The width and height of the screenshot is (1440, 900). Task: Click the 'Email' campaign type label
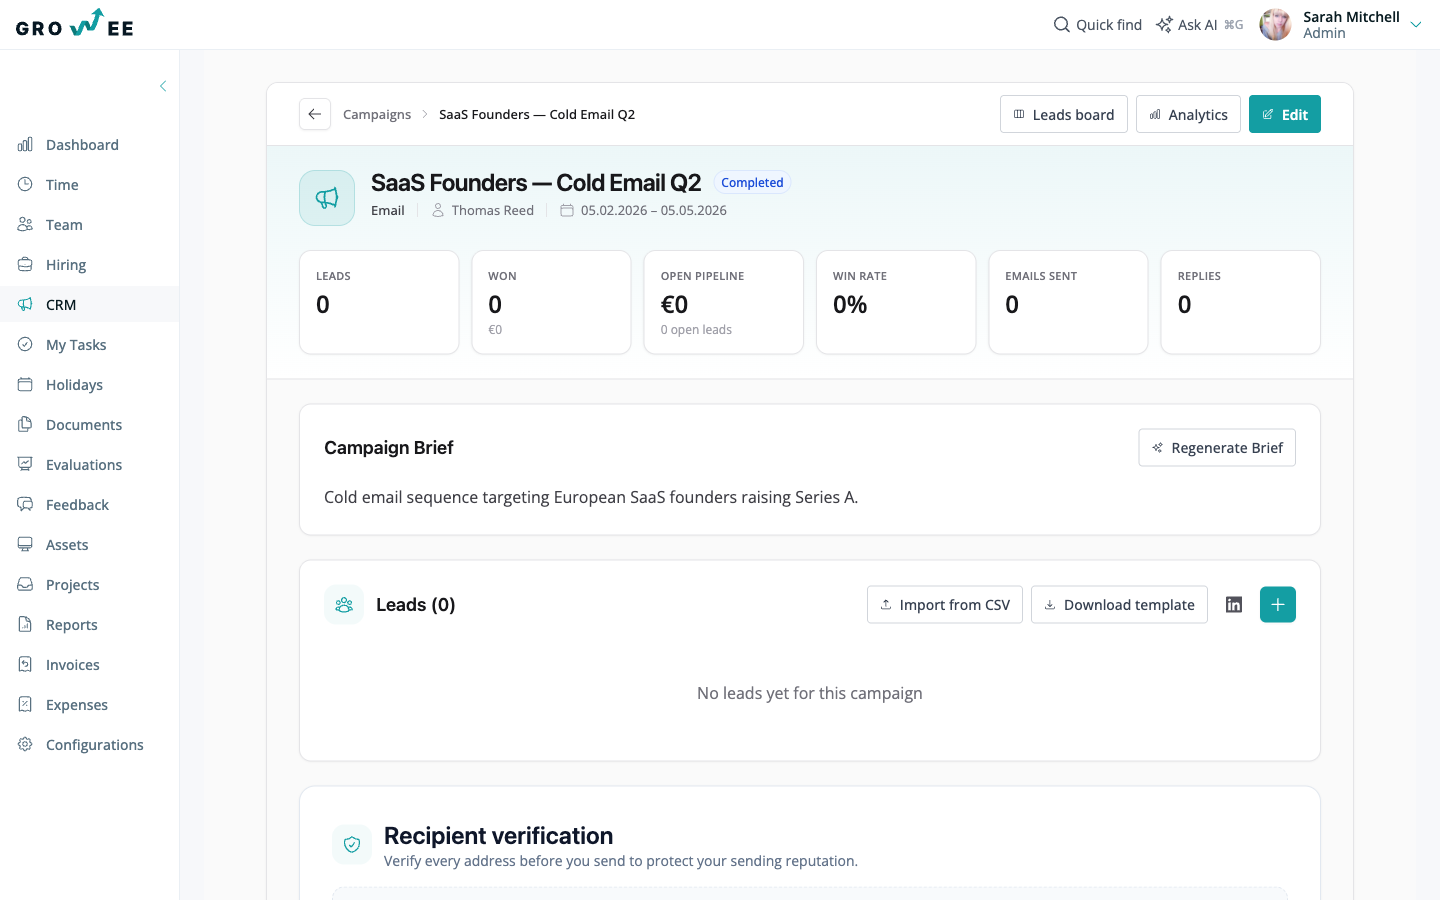tap(388, 211)
